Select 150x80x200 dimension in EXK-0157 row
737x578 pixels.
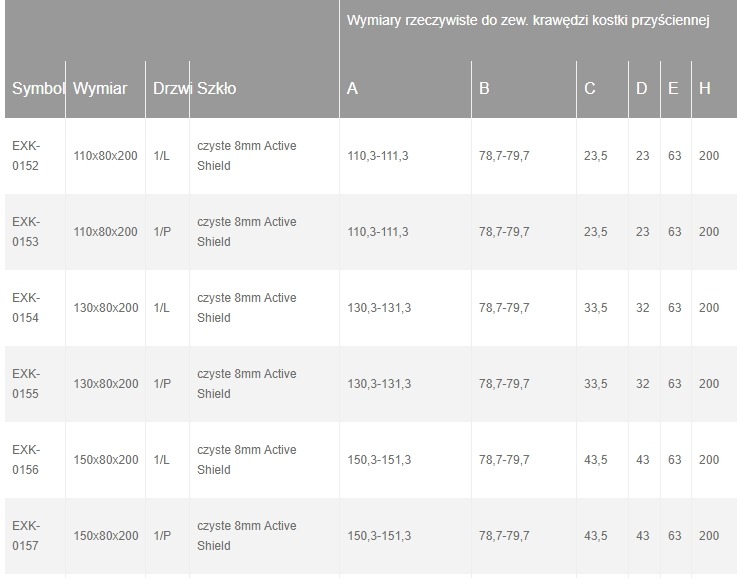[106, 536]
